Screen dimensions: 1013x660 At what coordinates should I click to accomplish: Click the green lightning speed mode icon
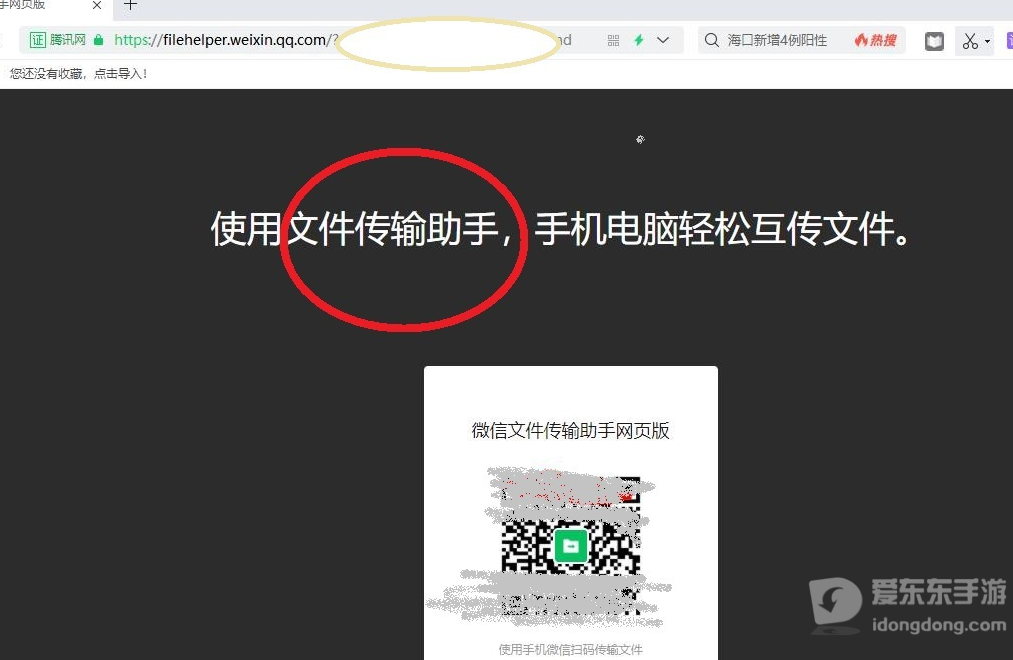(x=638, y=40)
